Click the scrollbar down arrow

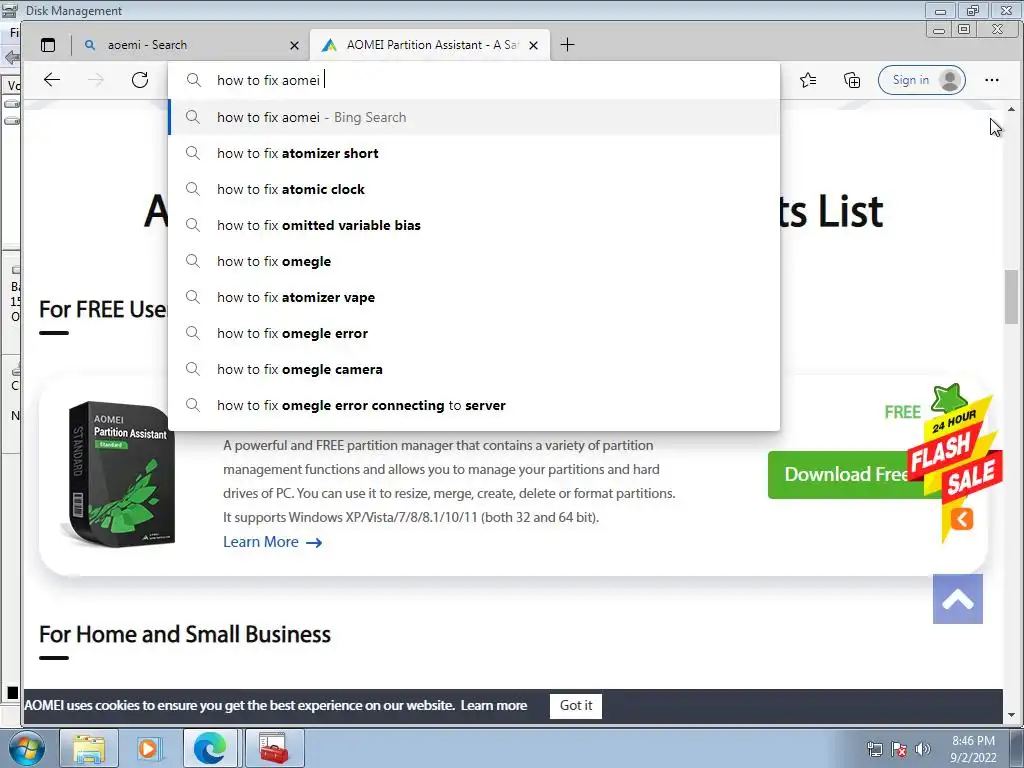[x=1011, y=716]
